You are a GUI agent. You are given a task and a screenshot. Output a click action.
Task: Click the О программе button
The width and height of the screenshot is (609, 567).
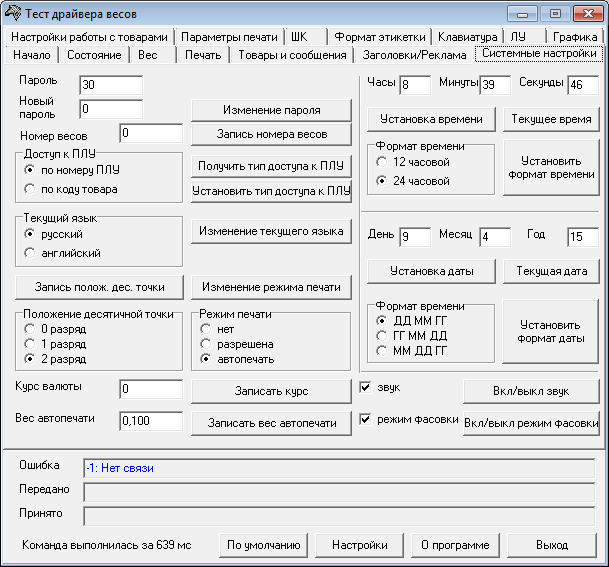coord(455,545)
